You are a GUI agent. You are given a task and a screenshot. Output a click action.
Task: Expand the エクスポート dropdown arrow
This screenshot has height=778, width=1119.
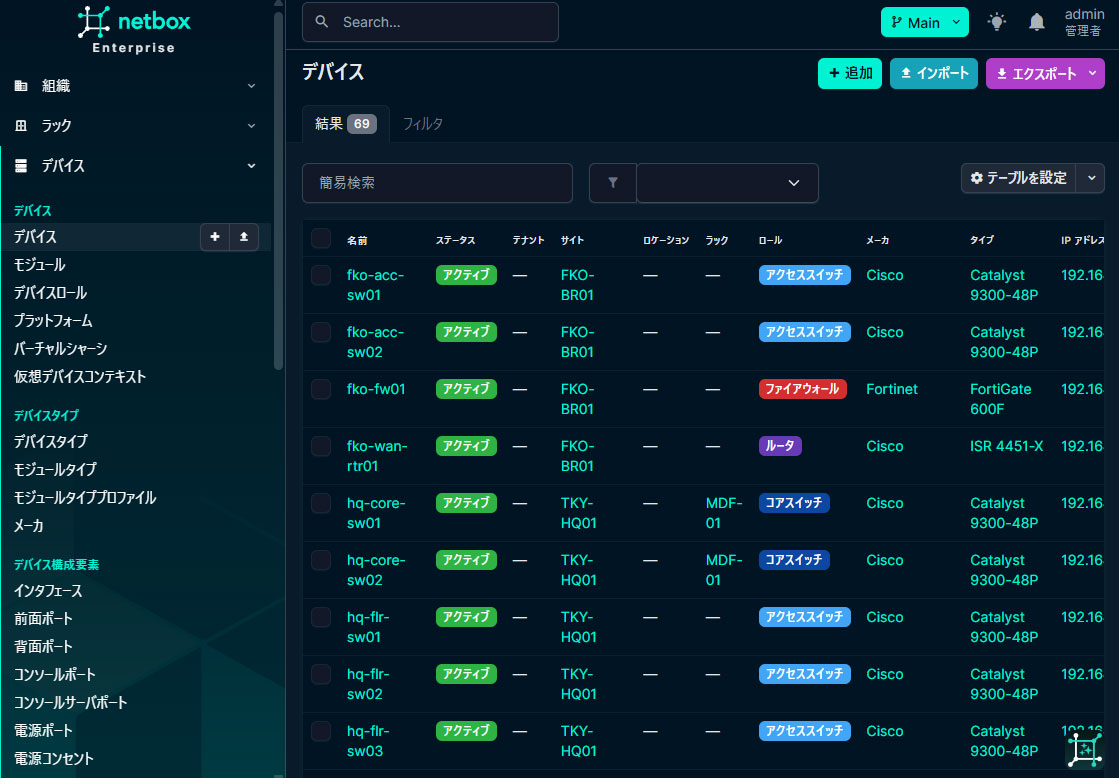click(1093, 73)
